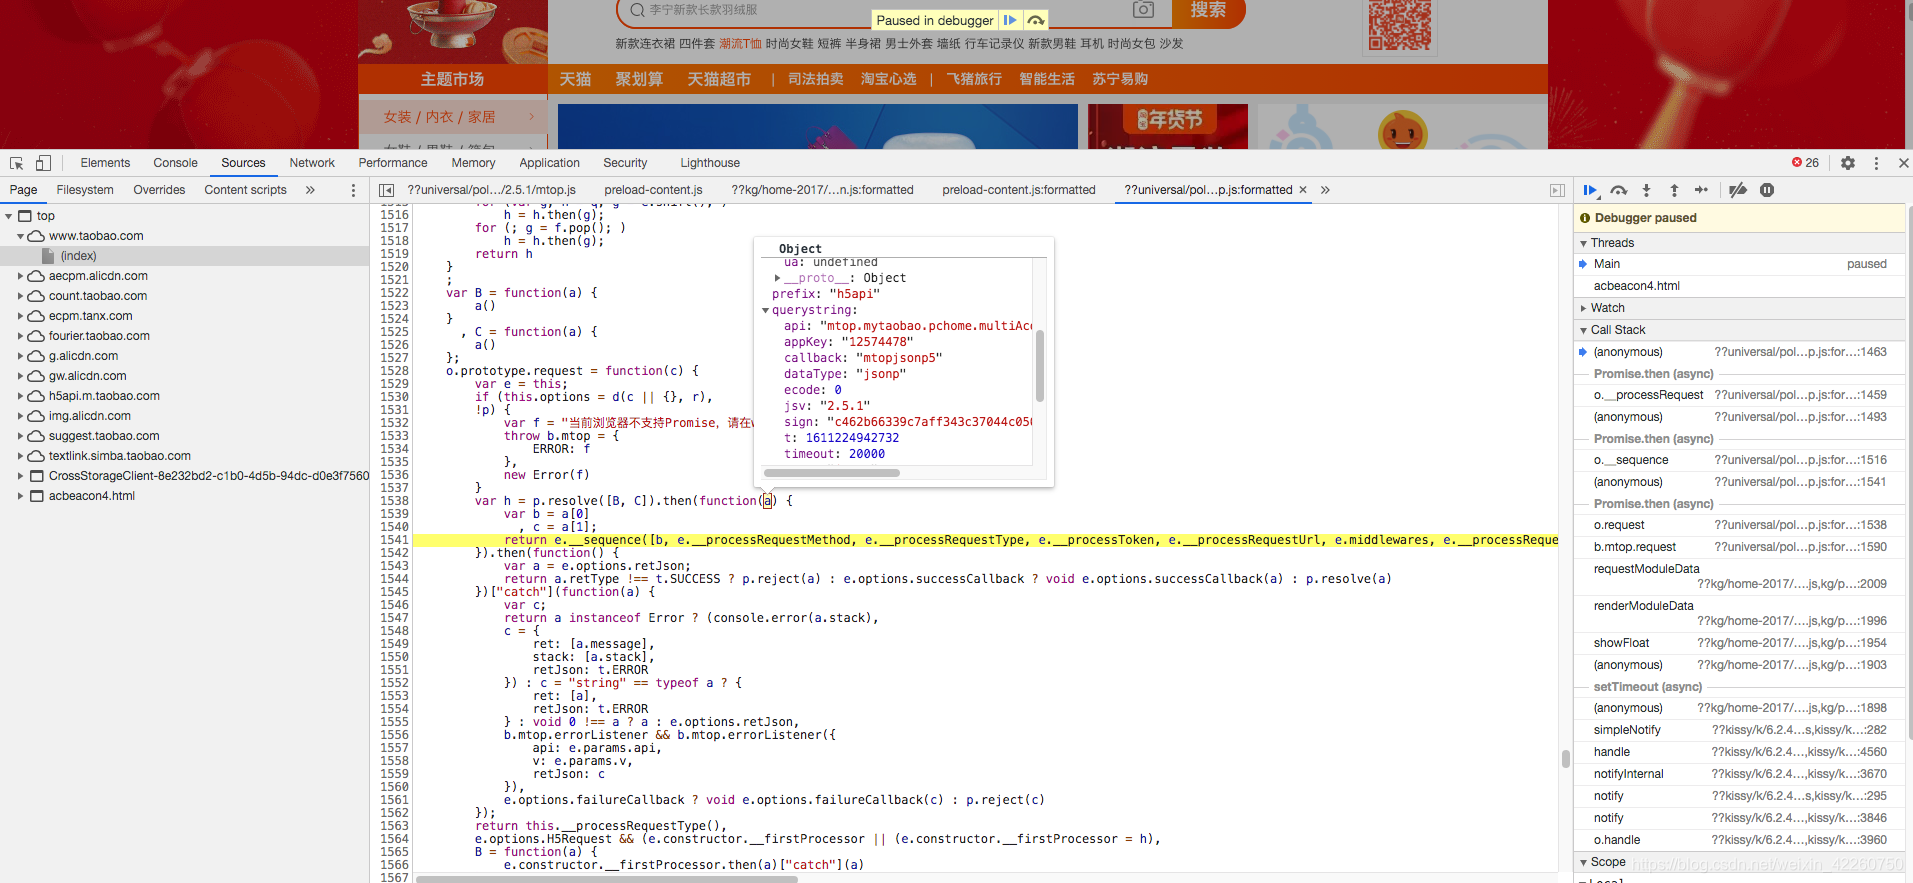Step into next function call
Image resolution: width=1913 pixels, height=883 pixels.
pyautogui.click(x=1646, y=190)
